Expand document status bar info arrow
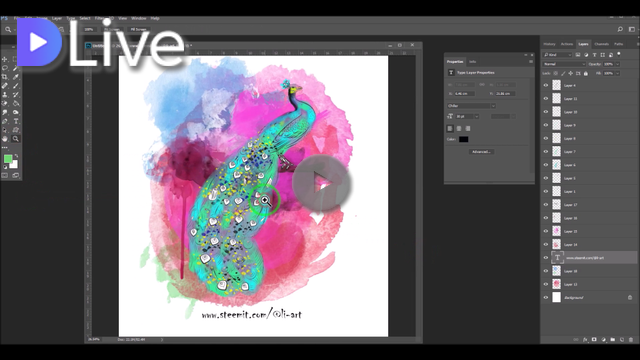 tap(162, 340)
